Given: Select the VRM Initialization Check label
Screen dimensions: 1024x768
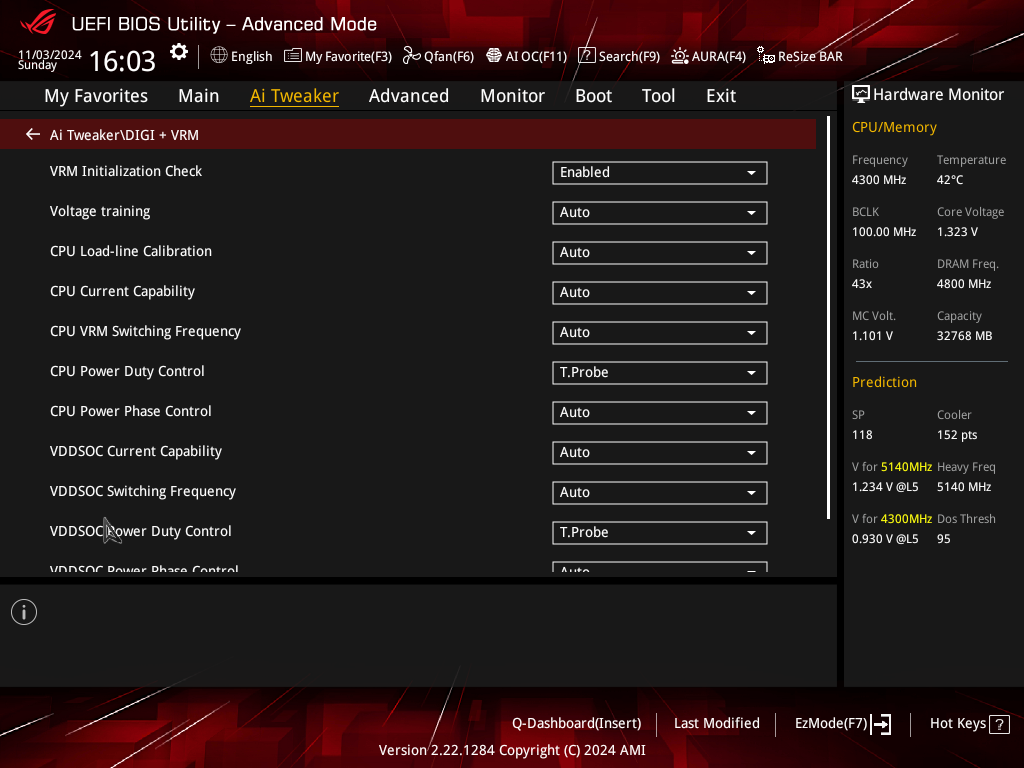Looking at the screenshot, I should click(x=126, y=172).
